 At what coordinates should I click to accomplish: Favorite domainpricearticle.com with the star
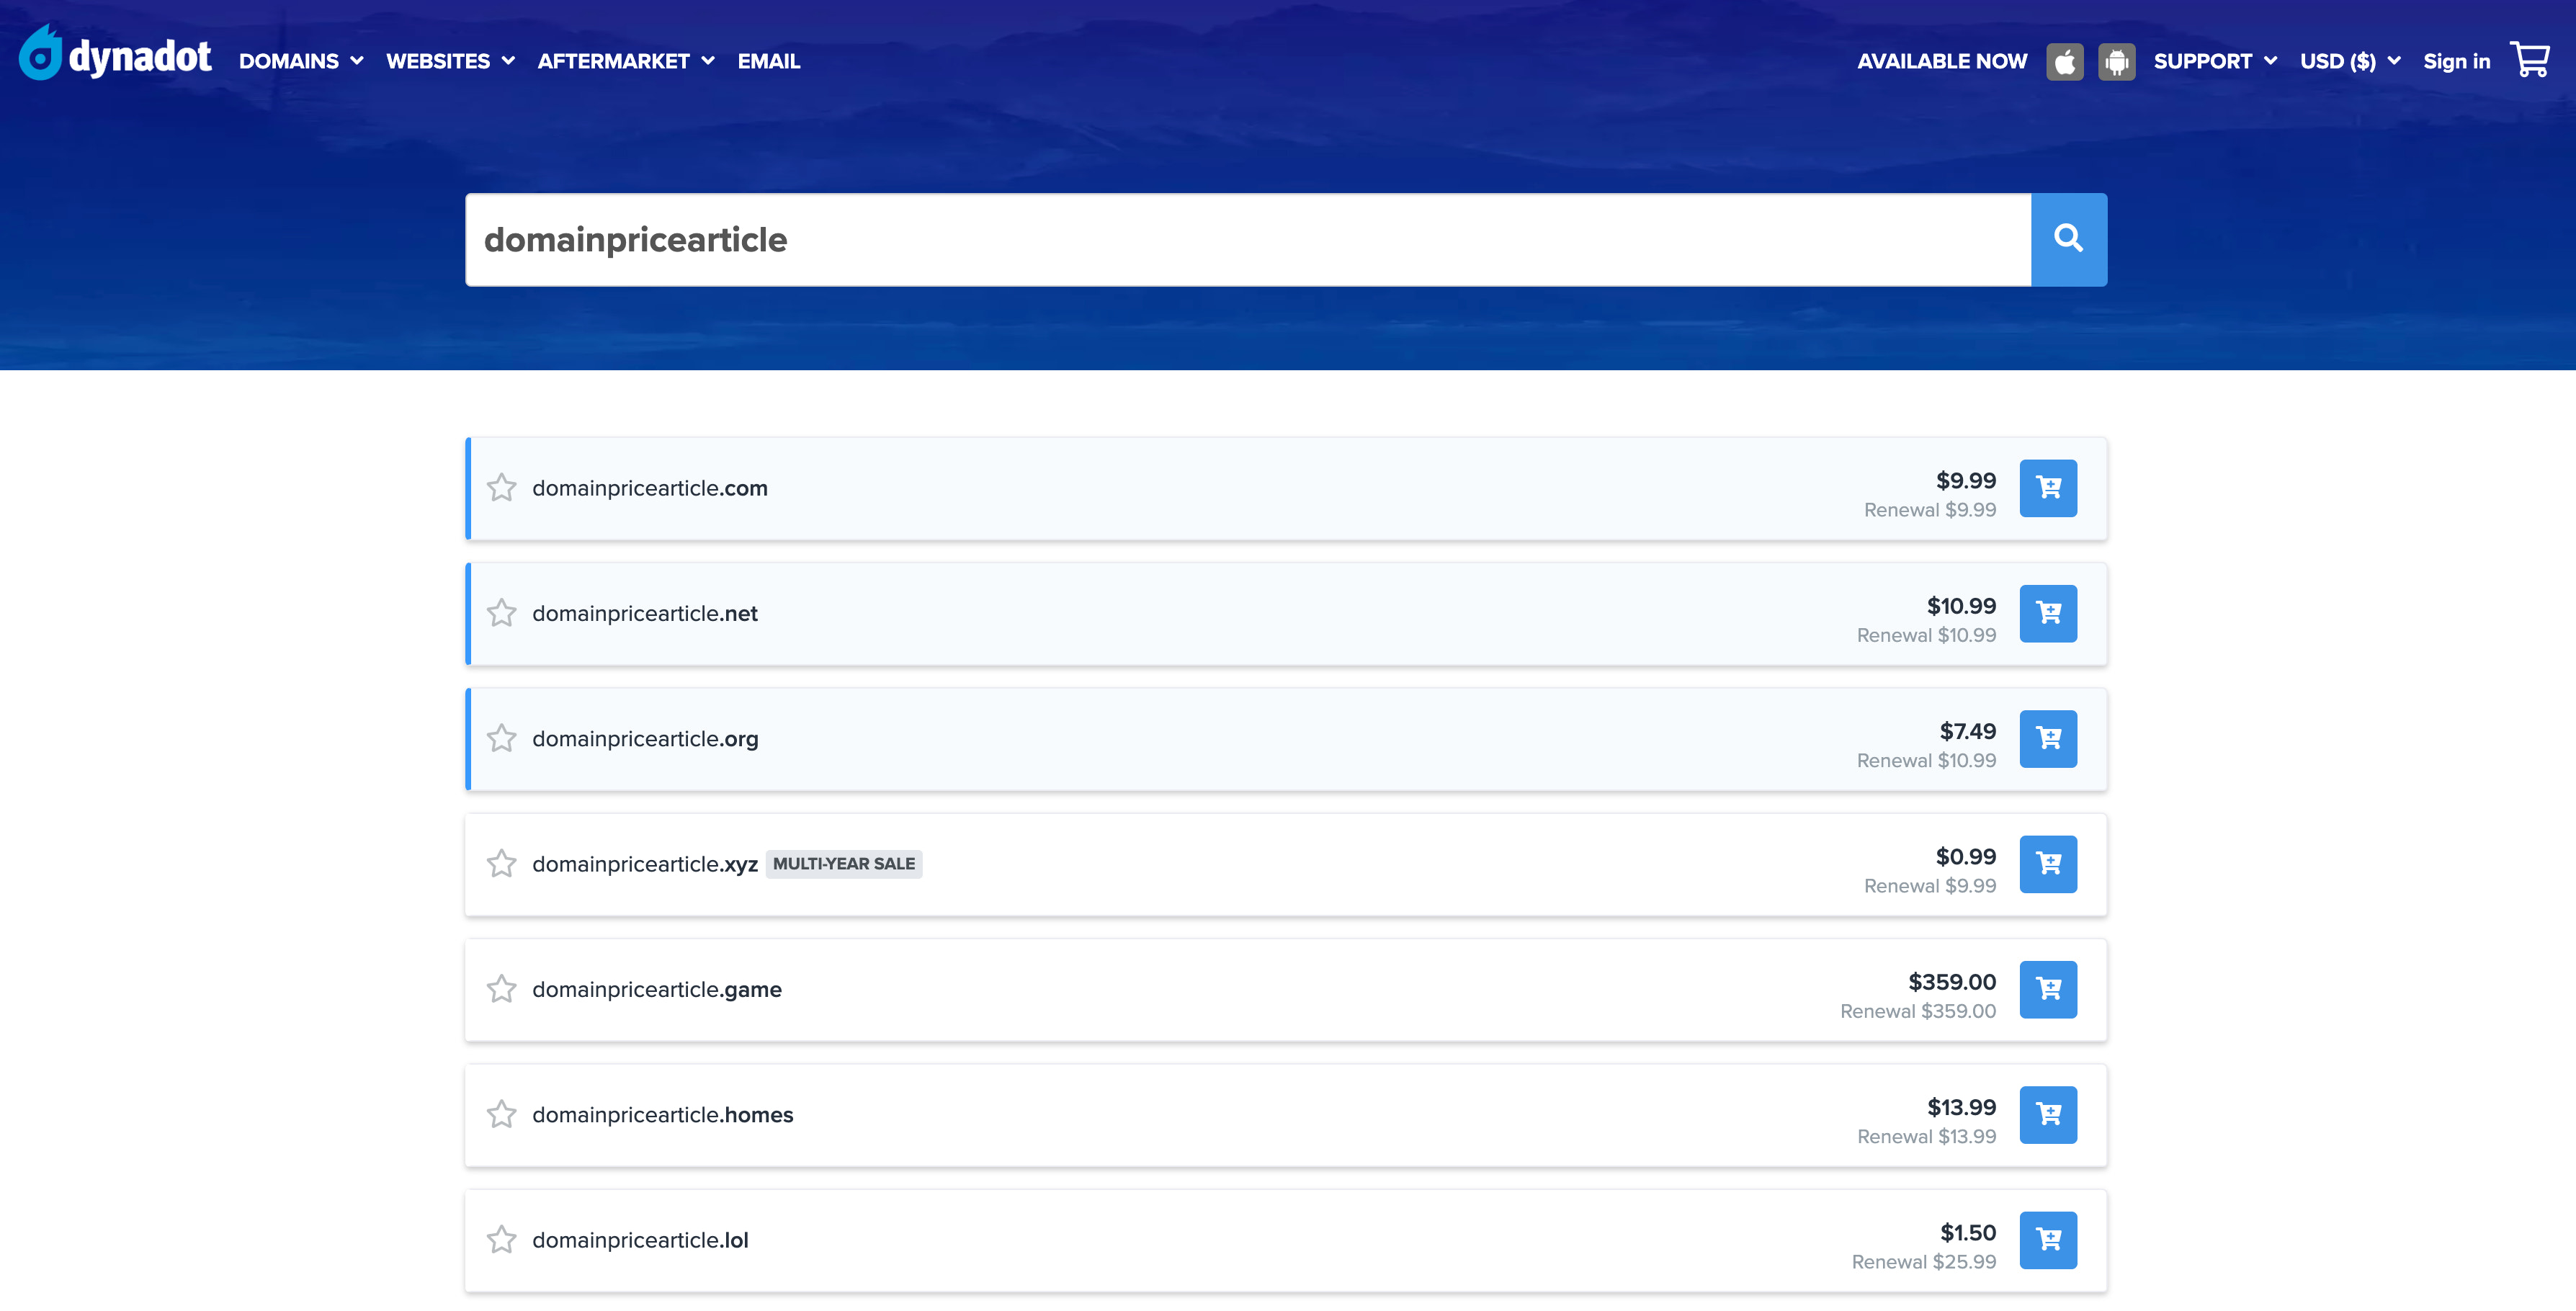(502, 488)
